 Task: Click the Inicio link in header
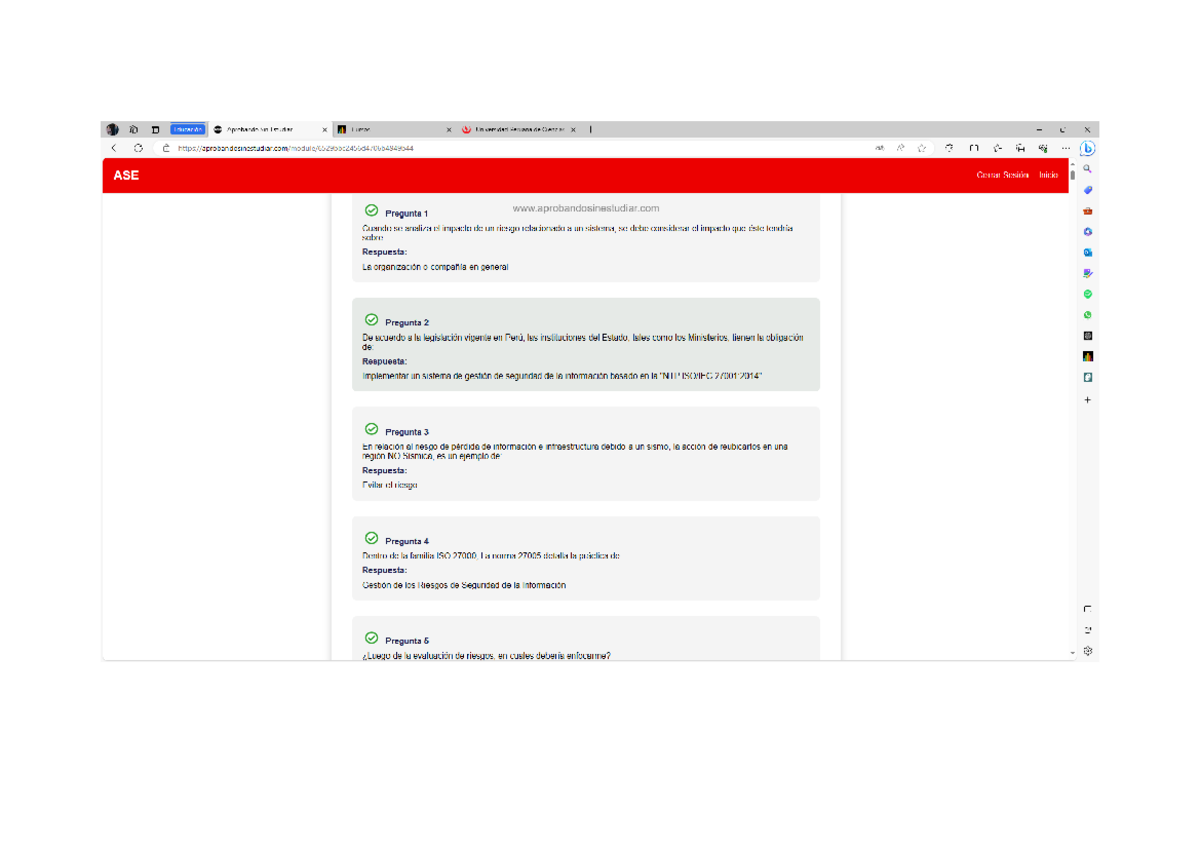[1048, 175]
